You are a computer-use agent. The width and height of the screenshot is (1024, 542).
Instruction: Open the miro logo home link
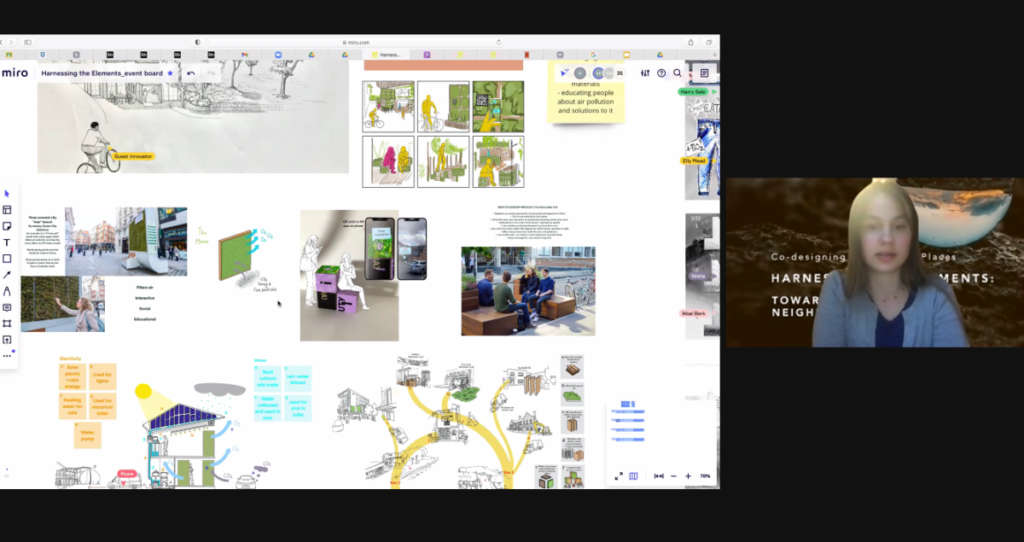coord(15,73)
